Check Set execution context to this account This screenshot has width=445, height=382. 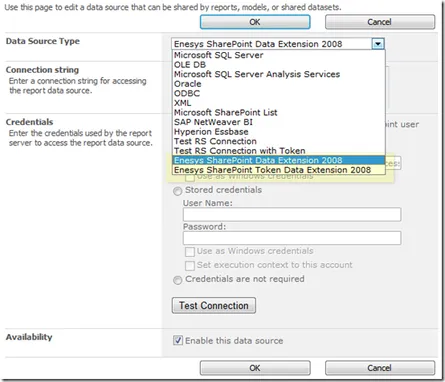click(x=190, y=265)
